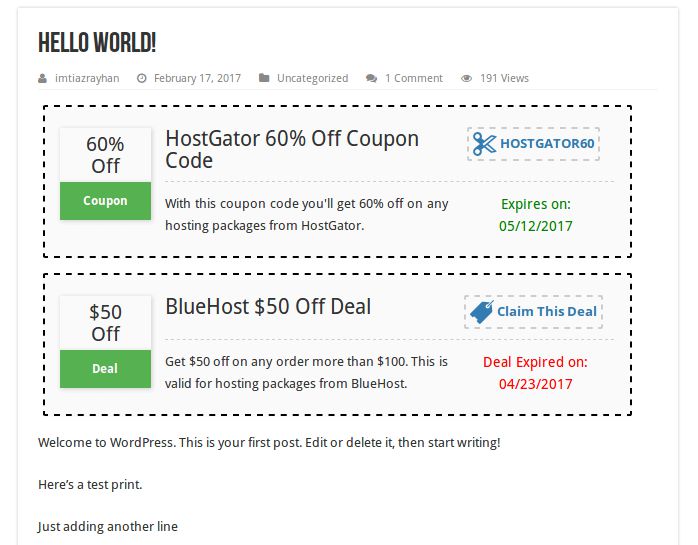698x545 pixels.
Task: Click the eye views icon
Action: click(466, 78)
